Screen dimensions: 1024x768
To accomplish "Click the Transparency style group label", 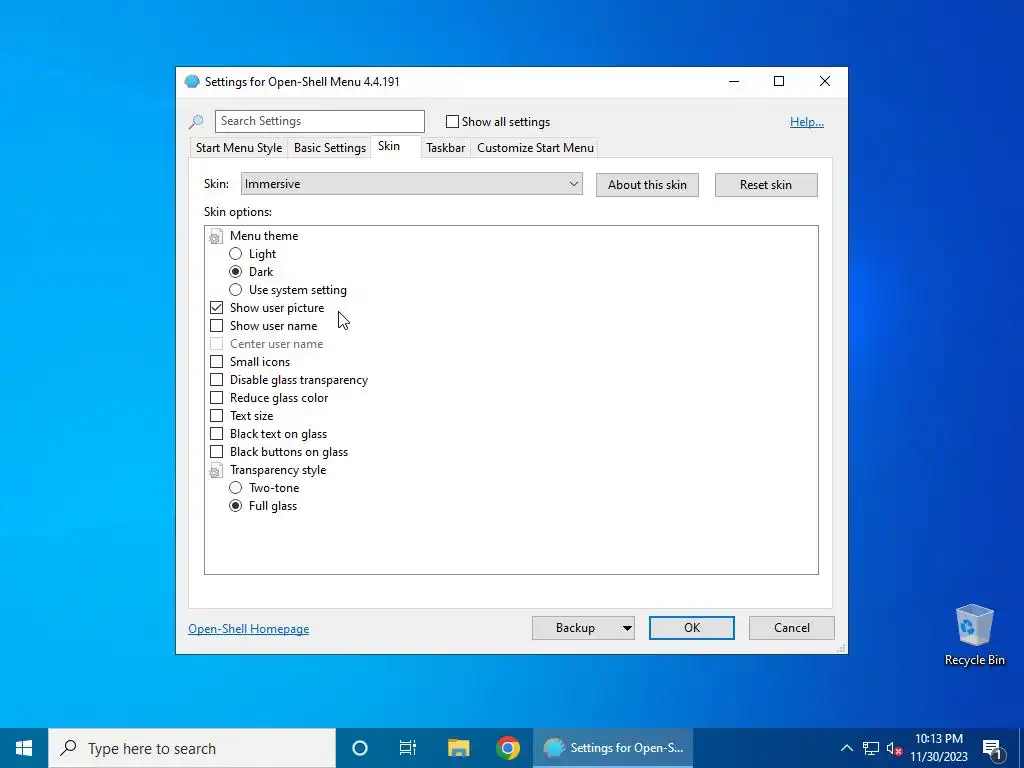I will pyautogui.click(x=278, y=470).
